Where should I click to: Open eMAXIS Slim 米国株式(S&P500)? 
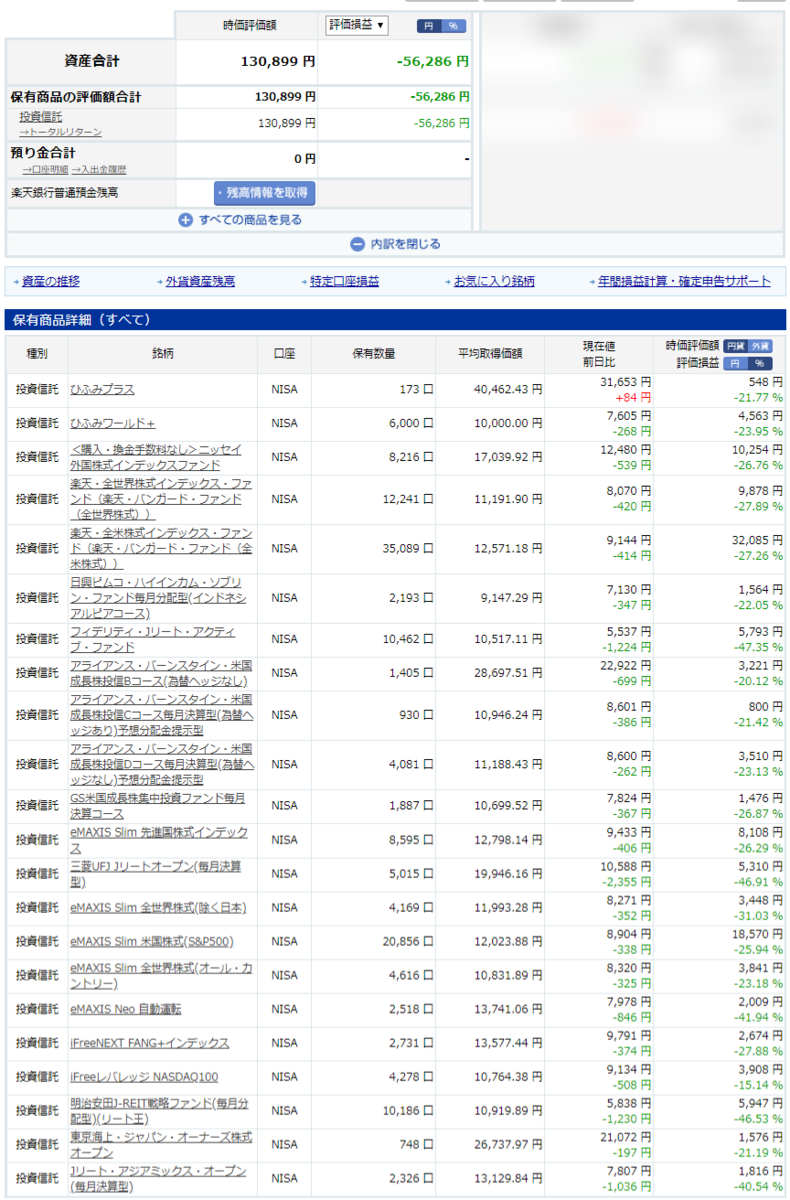152,942
